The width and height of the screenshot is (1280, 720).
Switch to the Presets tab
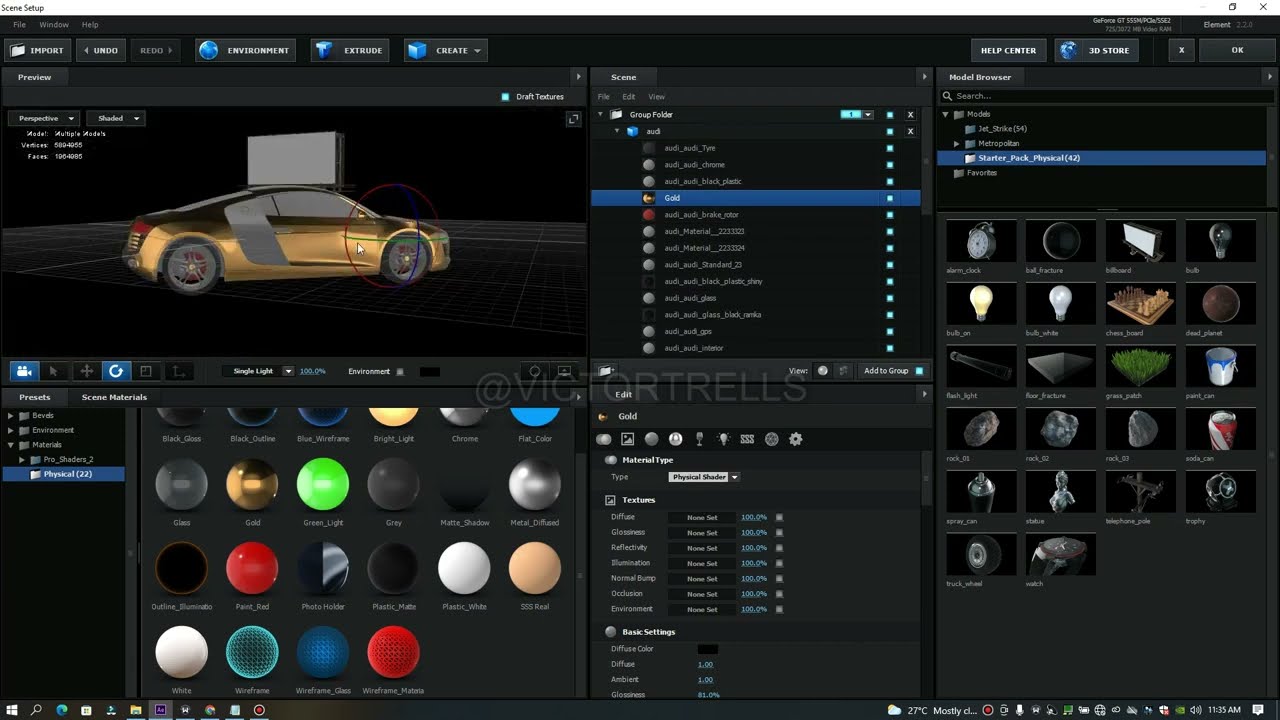(34, 397)
